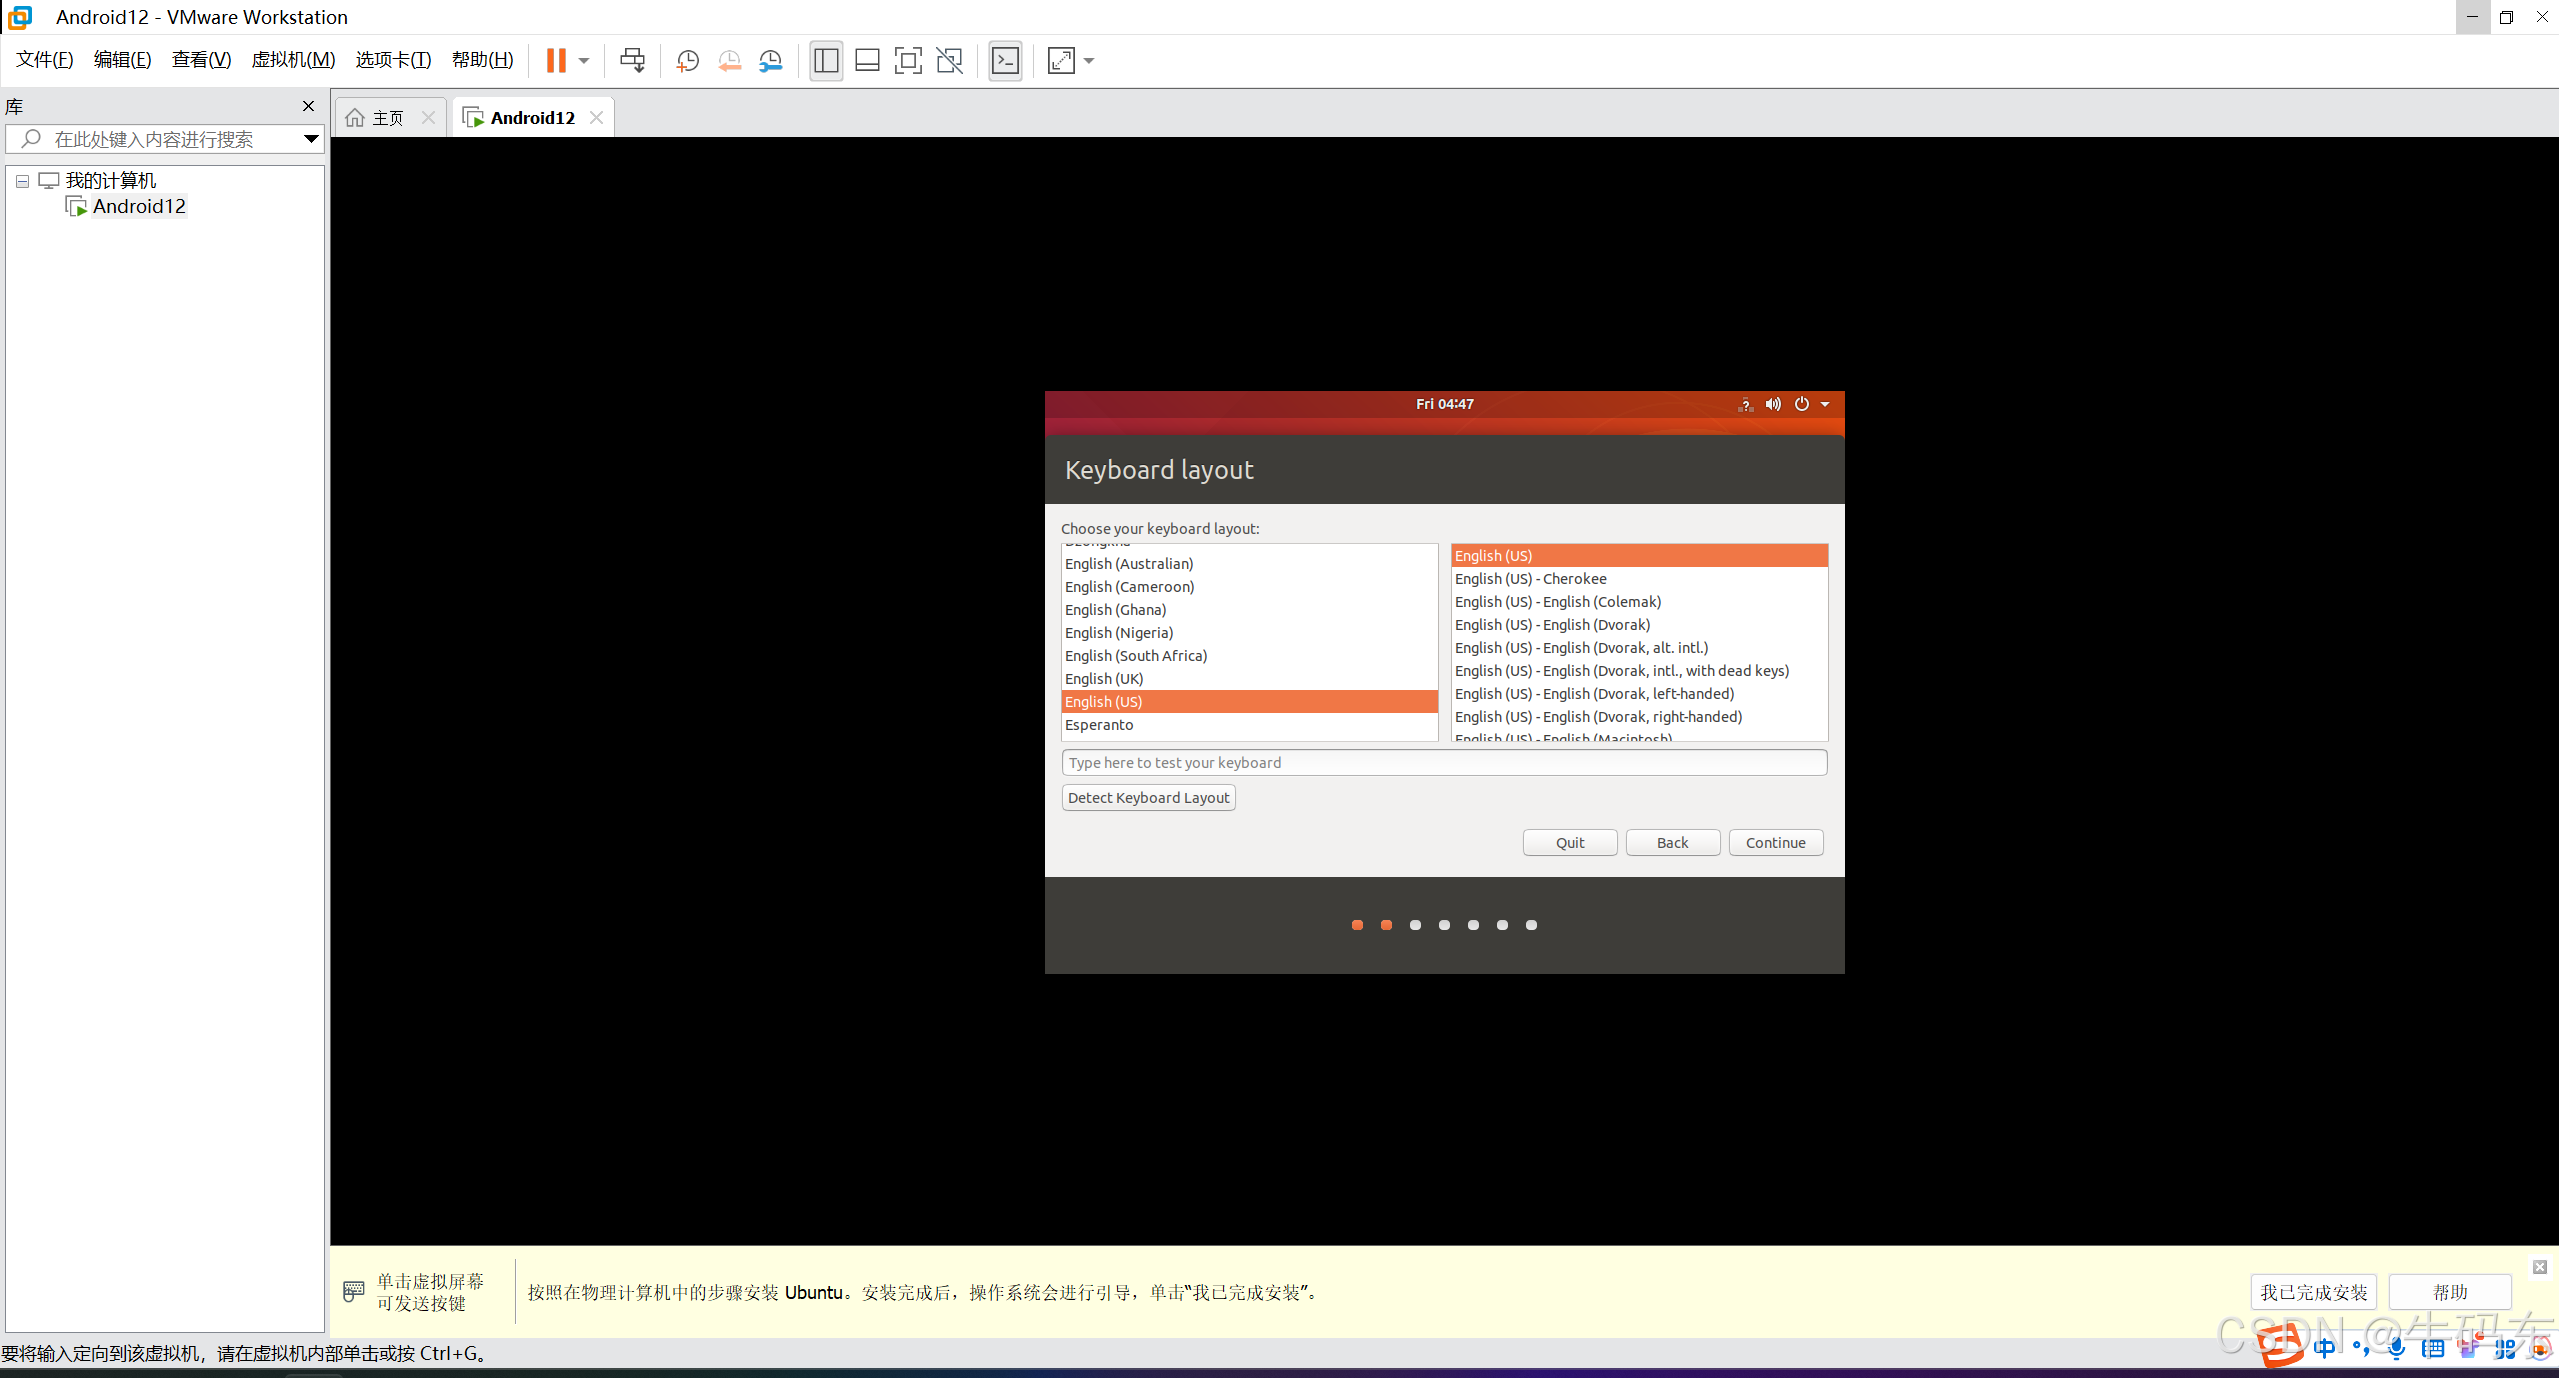Image resolution: width=2559 pixels, height=1378 pixels.
Task: Switch to the 主页 tab
Action: click(x=387, y=118)
